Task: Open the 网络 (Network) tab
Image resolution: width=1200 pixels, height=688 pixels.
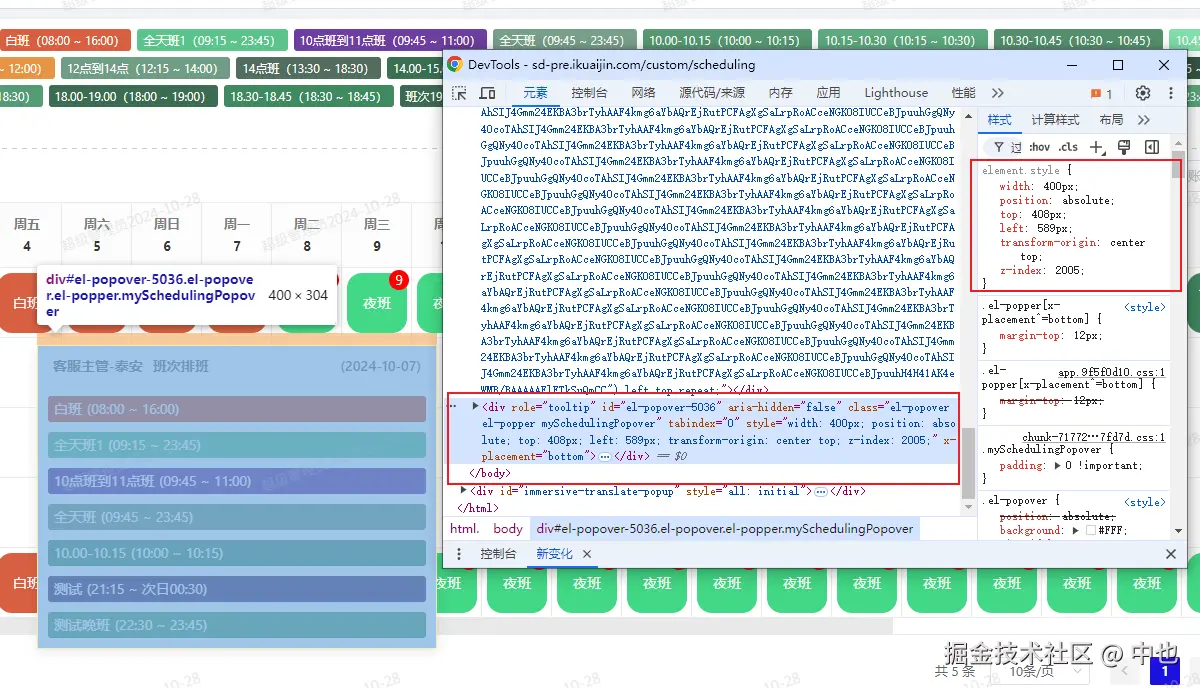Action: tap(643, 93)
